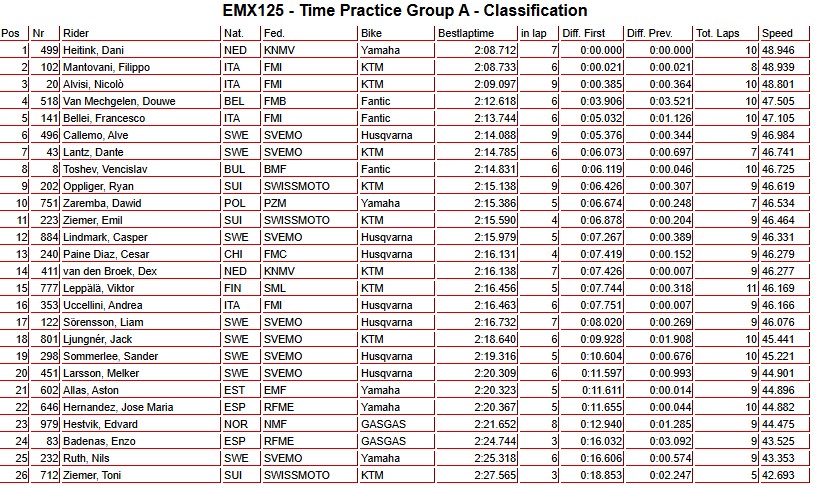Click the Bike column header

pyautogui.click(x=370, y=33)
